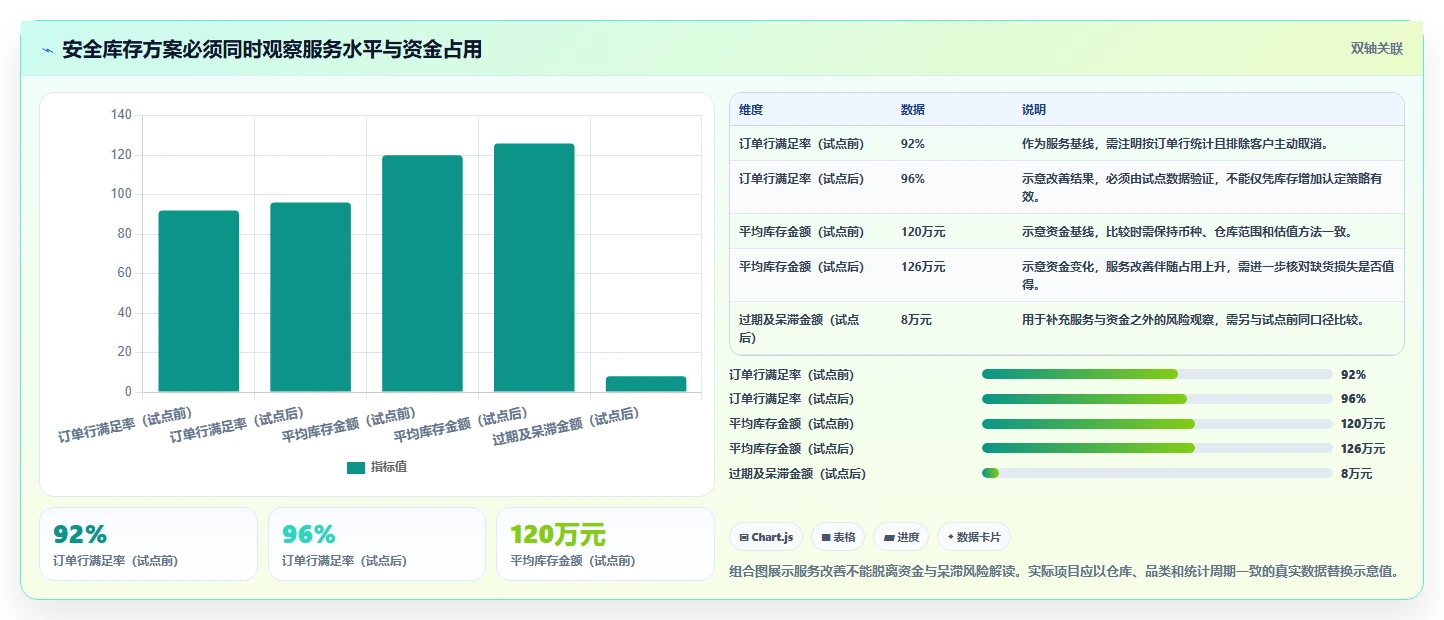Click the 双轴关联 label in header
The image size is (1444, 620).
1377,48
